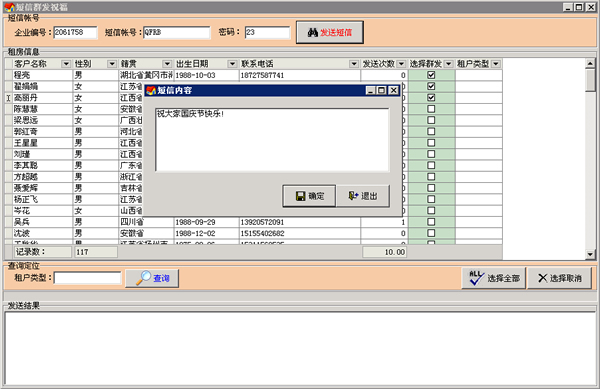Uncheck the 选择群发 checkbox for 程亮

(x=431, y=75)
